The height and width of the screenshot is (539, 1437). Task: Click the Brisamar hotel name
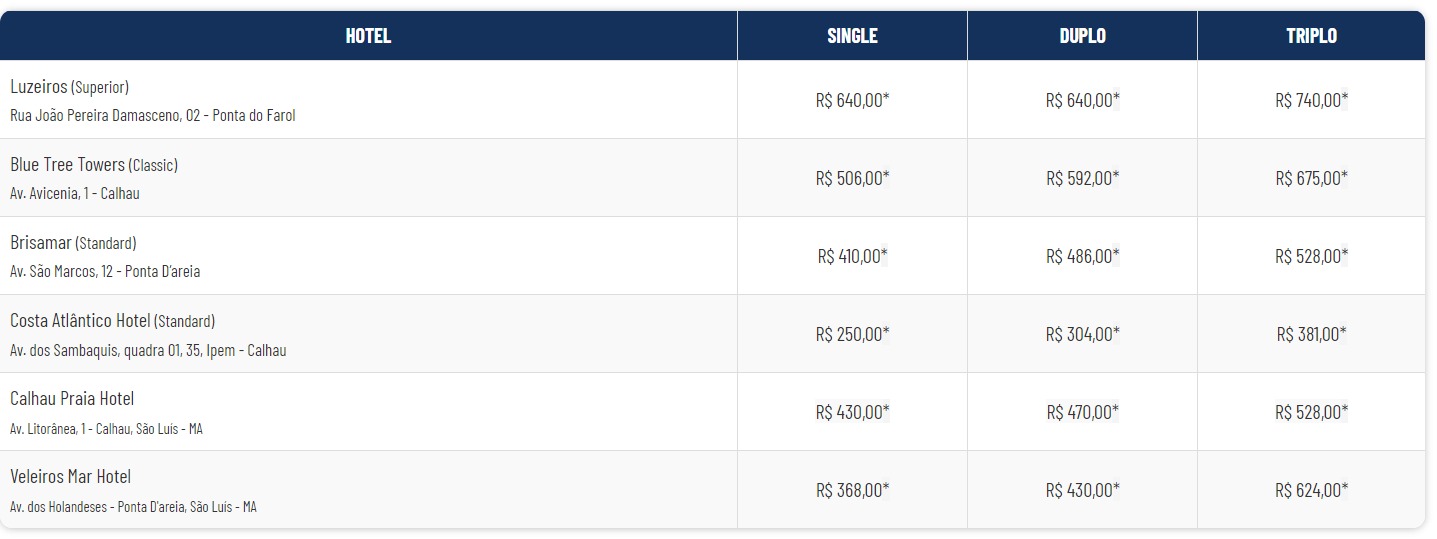tap(41, 243)
